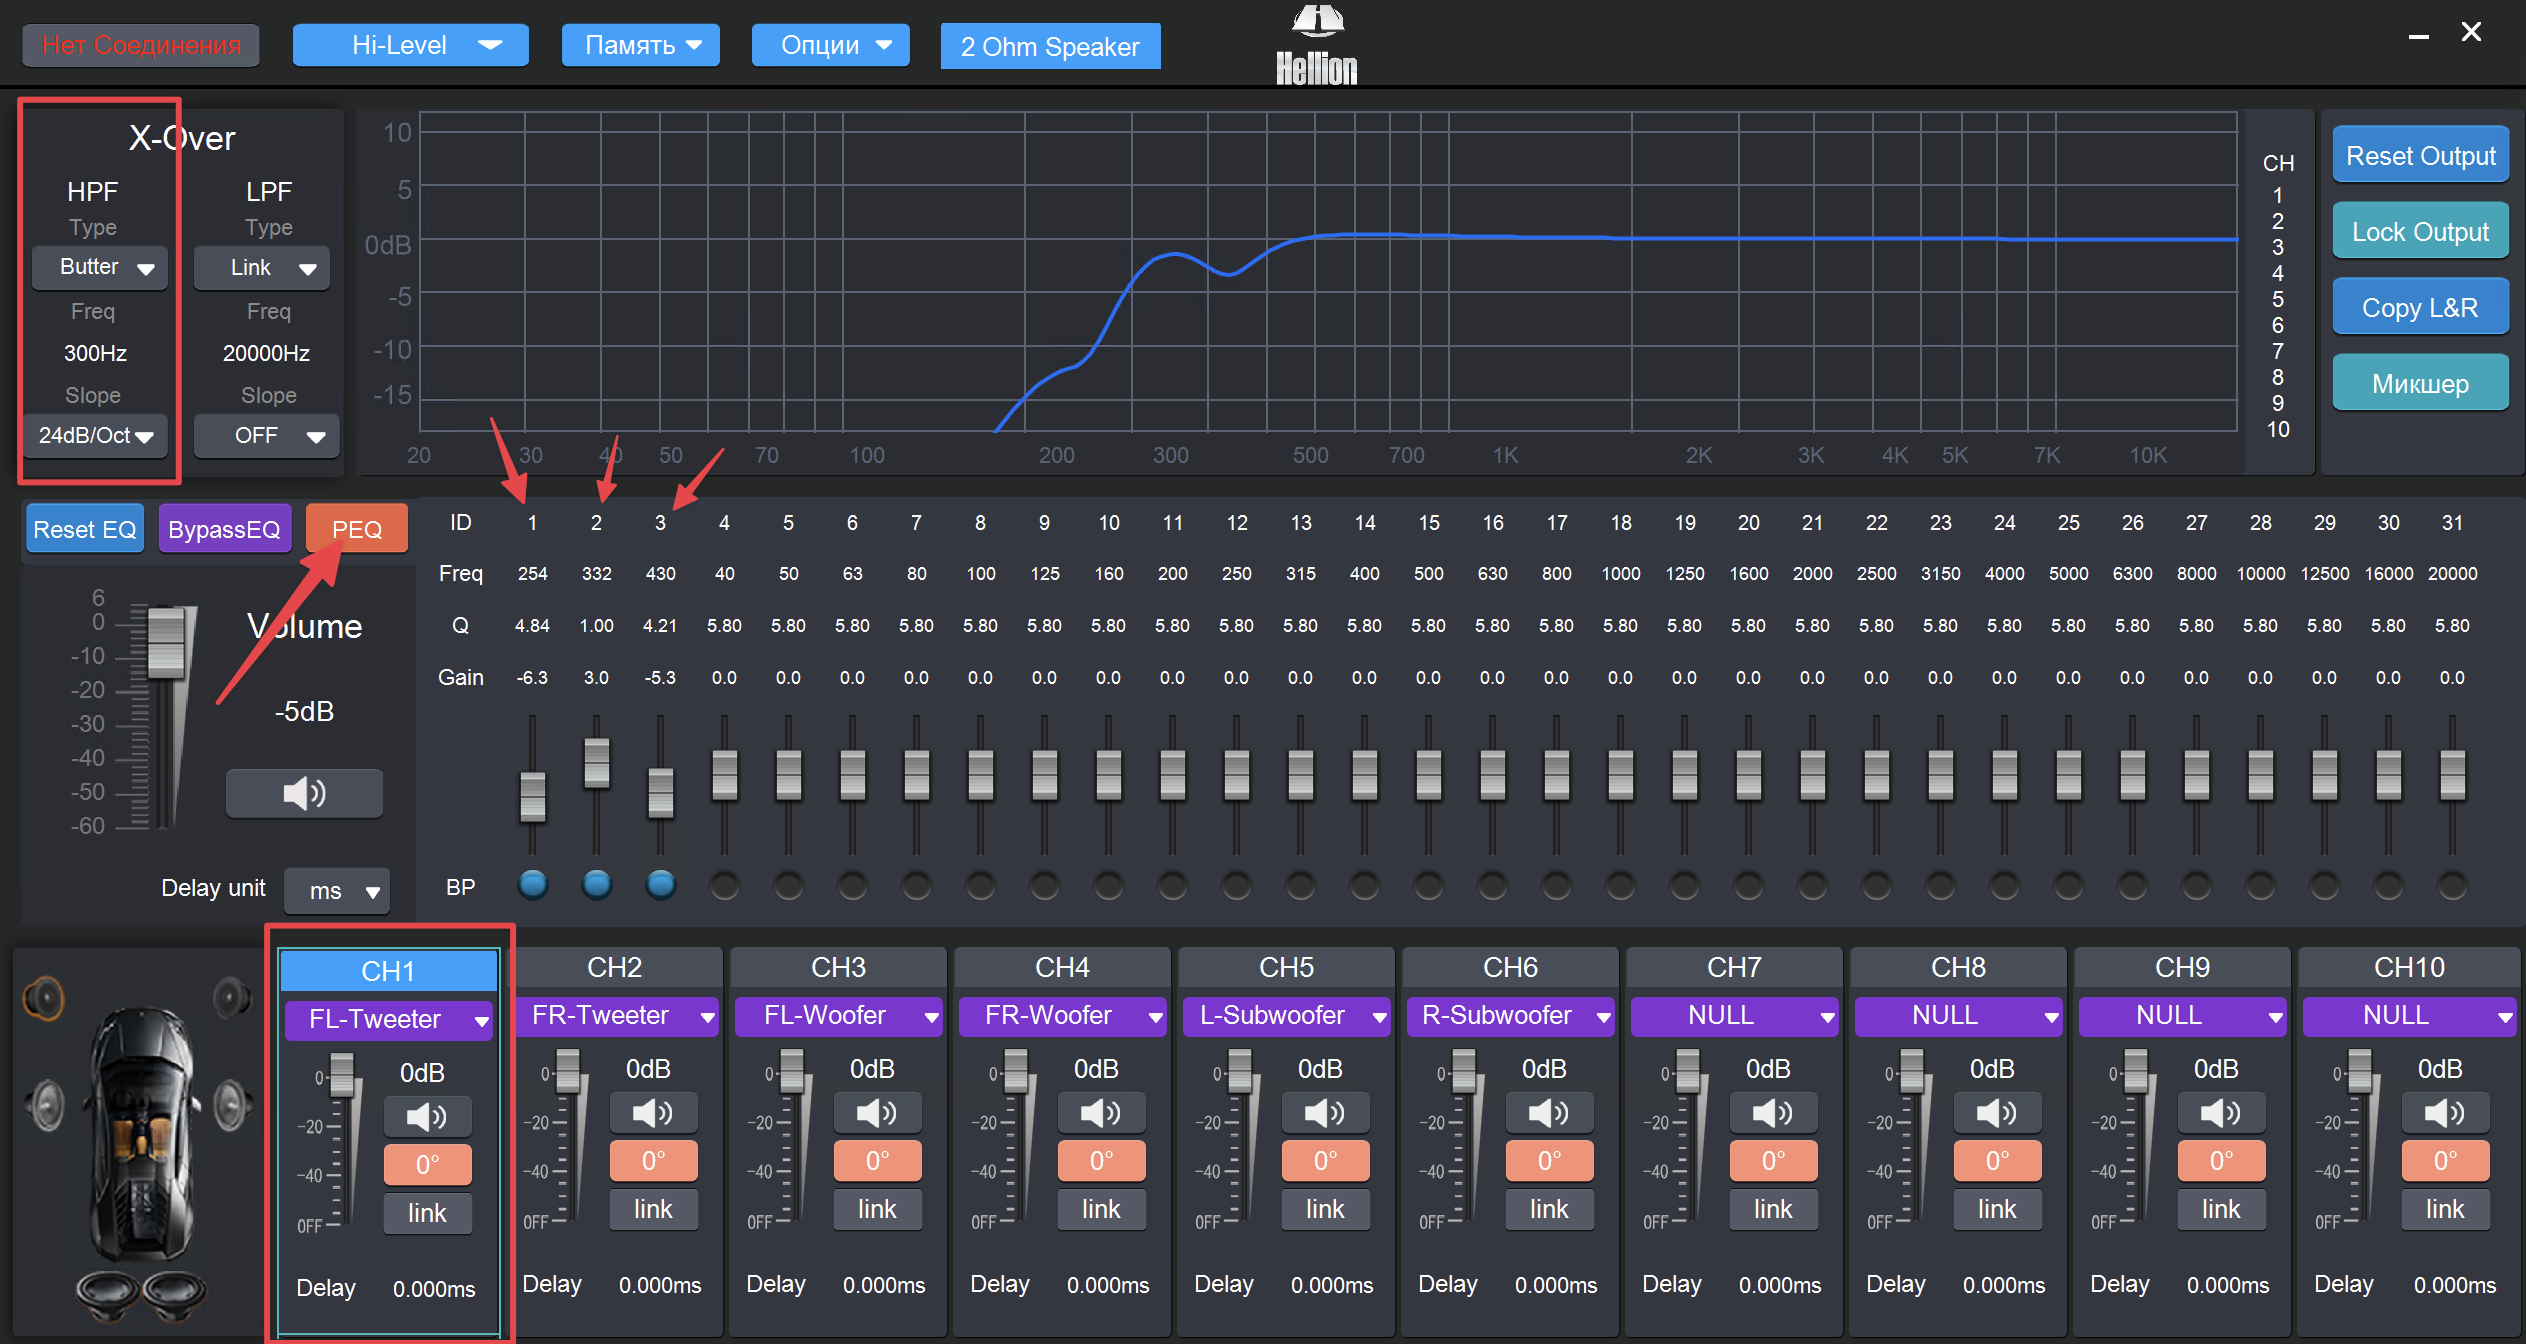Open the Память menu
Viewport: 2526px width, 1344px height.
point(640,45)
